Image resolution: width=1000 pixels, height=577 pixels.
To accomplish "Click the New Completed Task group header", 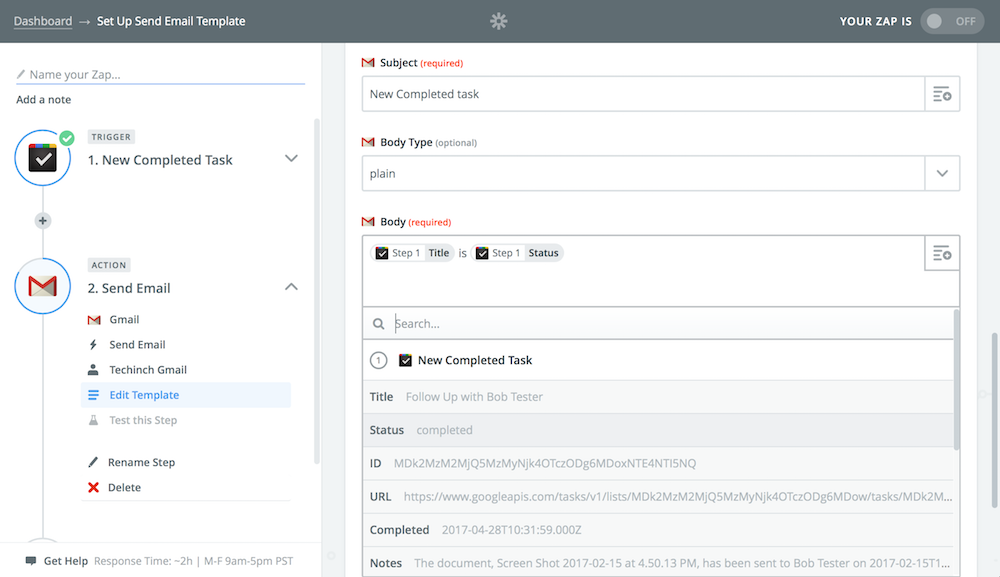I will [658, 360].
